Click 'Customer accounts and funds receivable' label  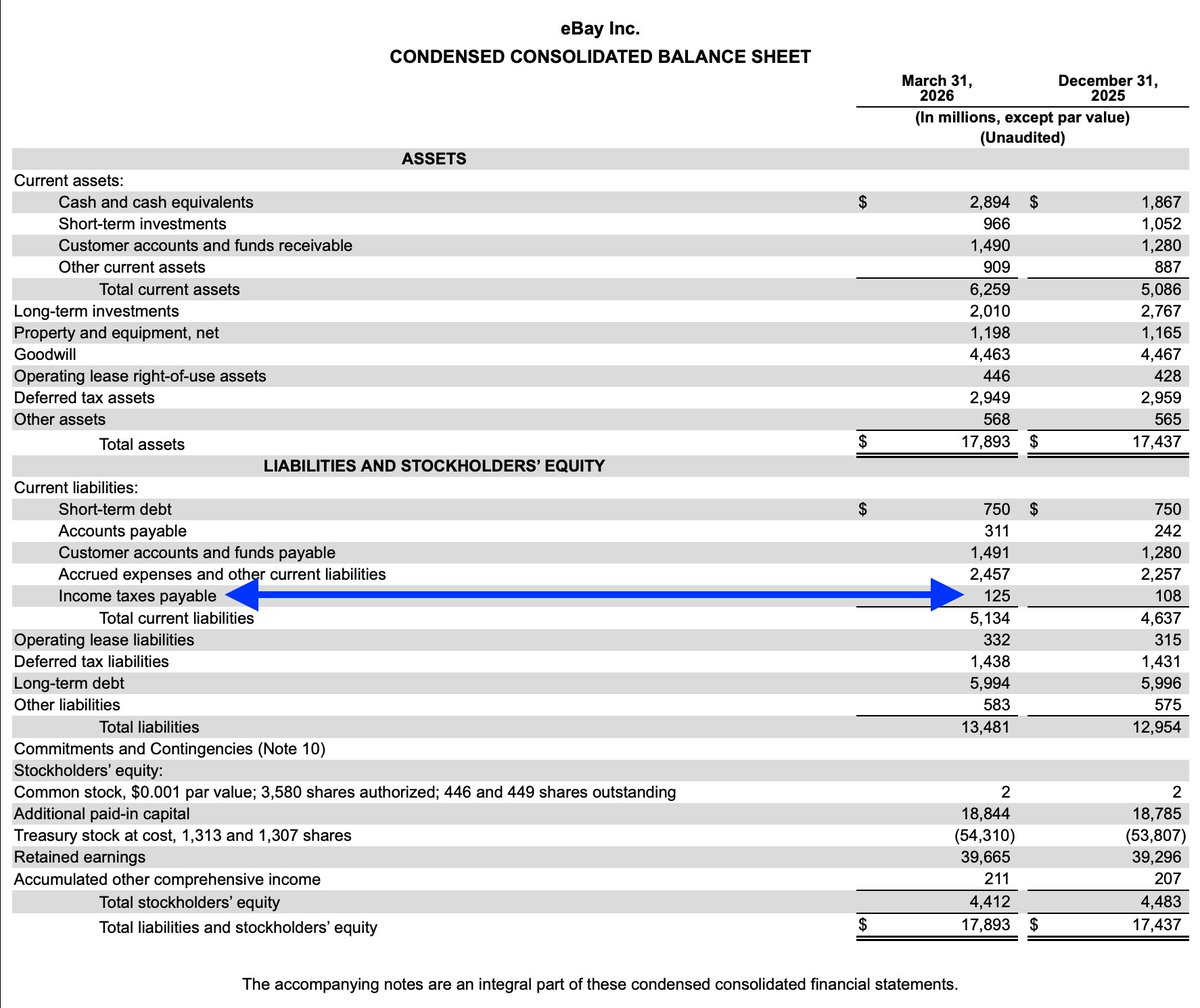click(x=205, y=245)
